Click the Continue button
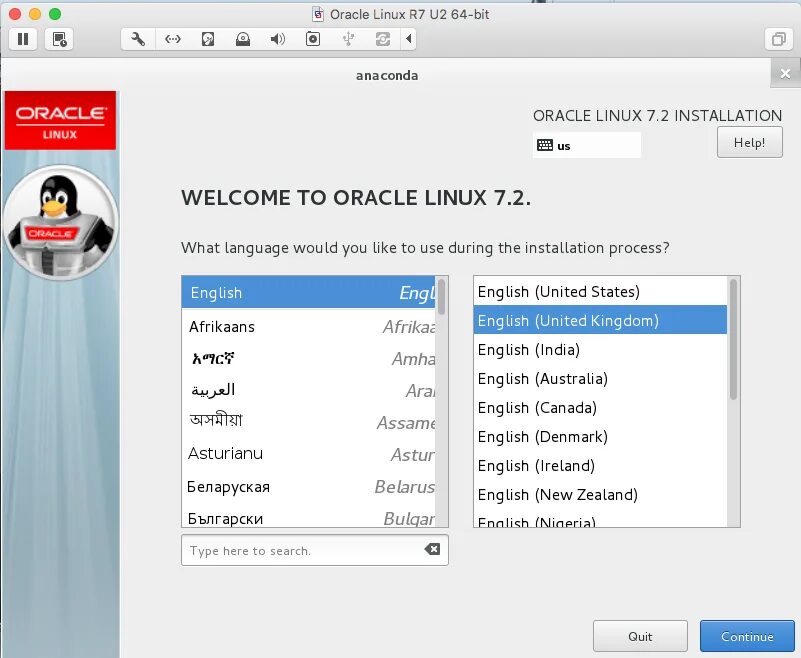The height and width of the screenshot is (658, 801). pos(747,636)
